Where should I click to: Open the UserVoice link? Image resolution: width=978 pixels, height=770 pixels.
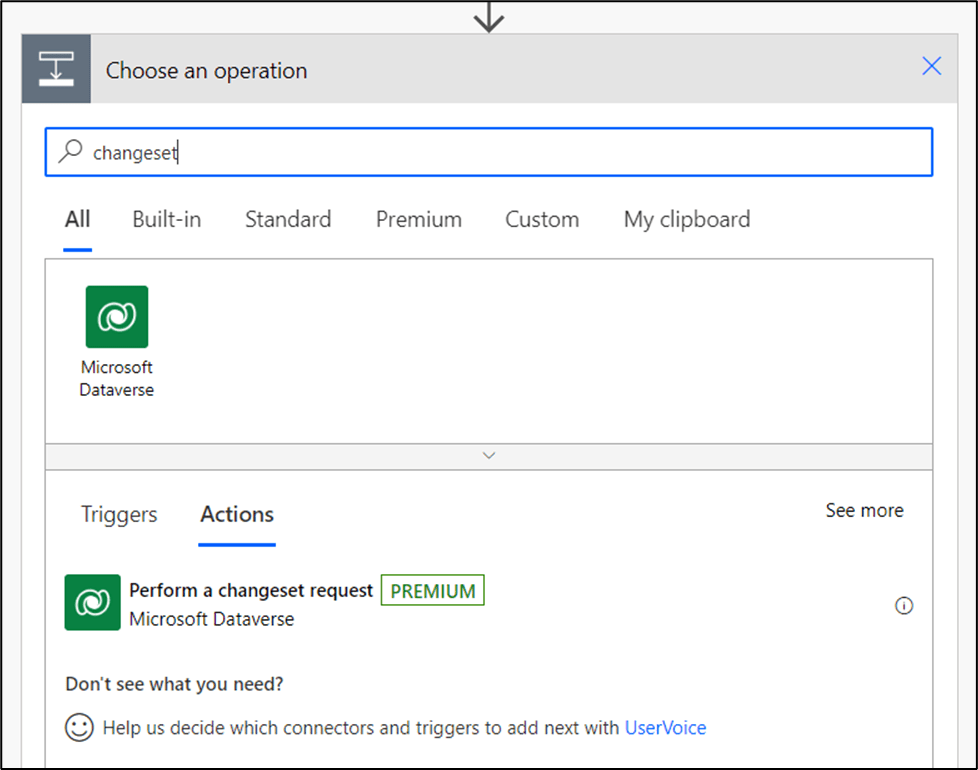pyautogui.click(x=665, y=728)
